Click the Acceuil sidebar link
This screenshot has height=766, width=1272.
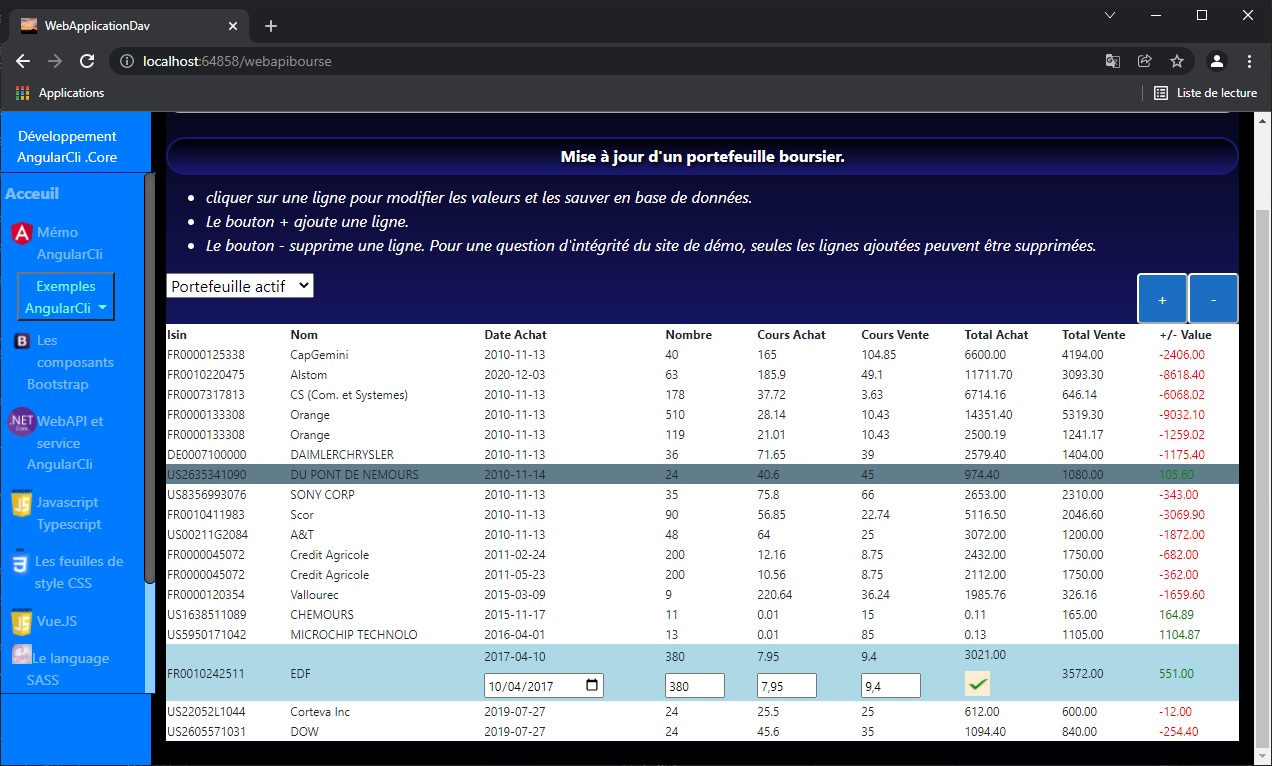point(32,193)
